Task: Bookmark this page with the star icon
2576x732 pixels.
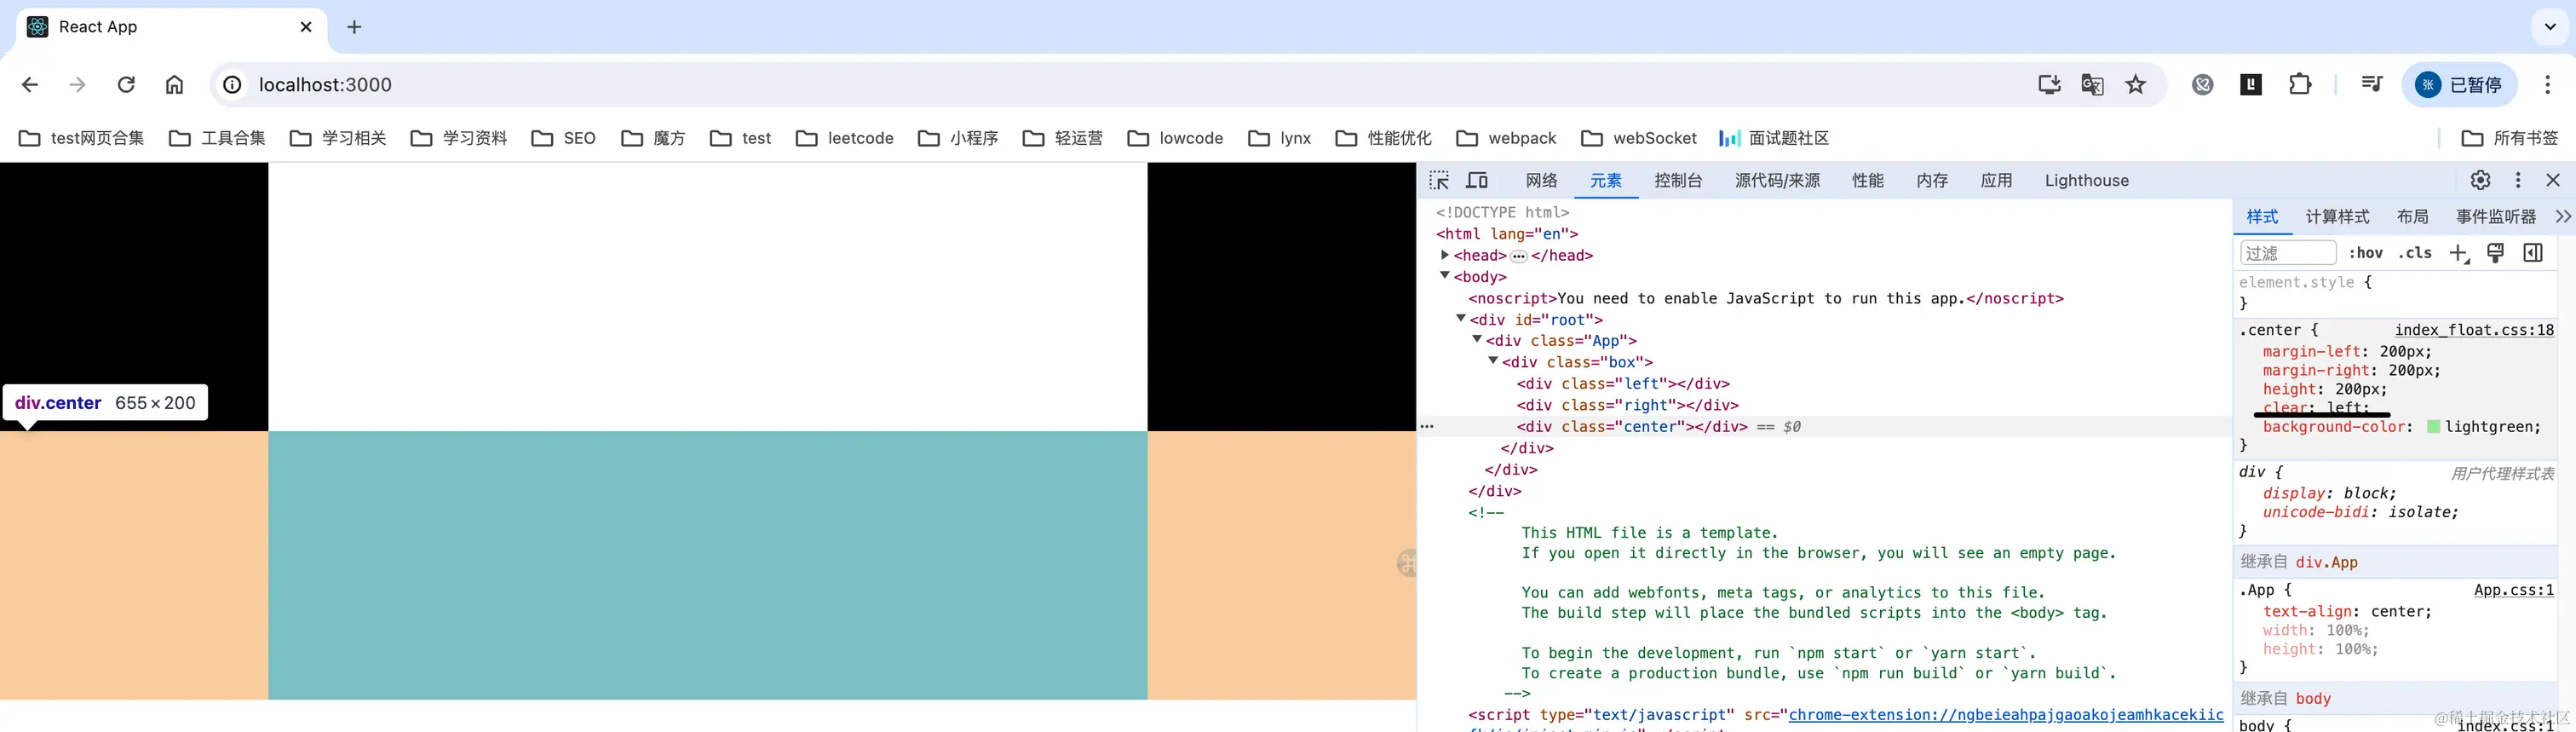Action: coord(2136,85)
